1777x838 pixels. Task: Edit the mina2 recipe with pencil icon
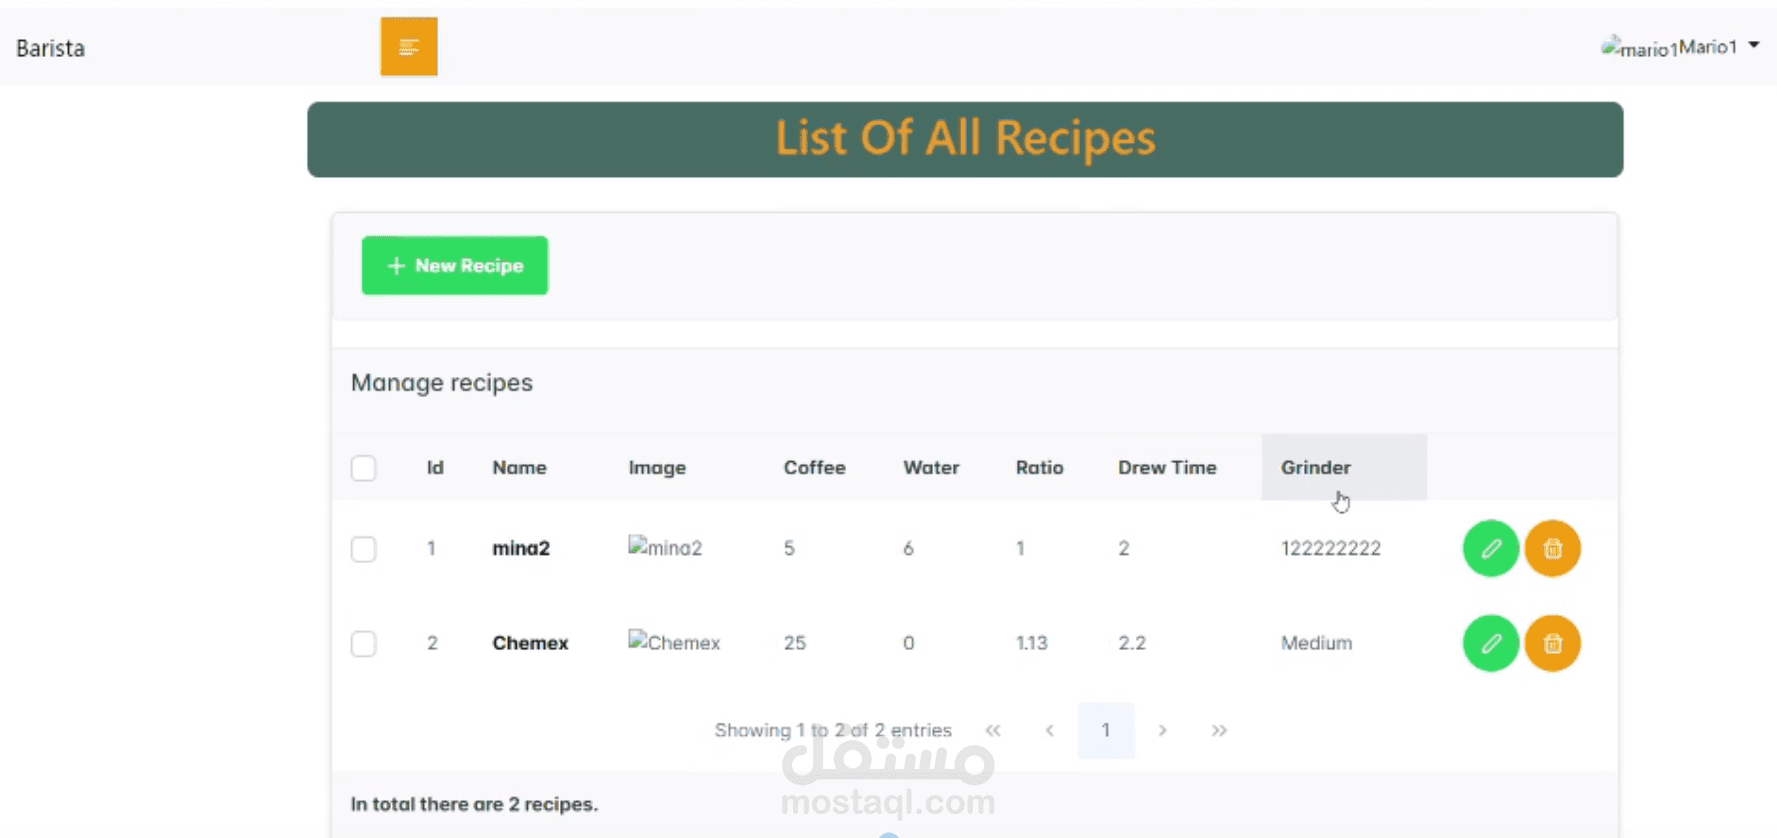click(1490, 548)
